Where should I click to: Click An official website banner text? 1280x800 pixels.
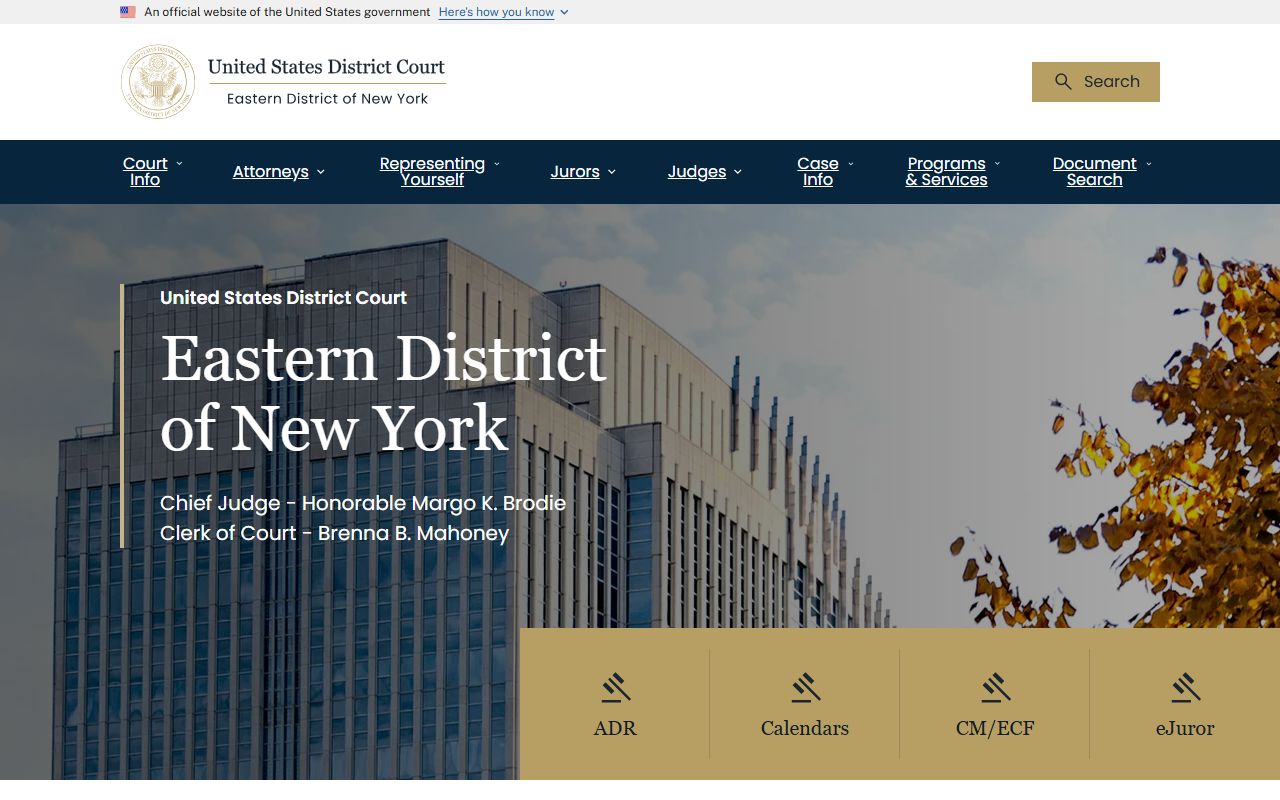tap(287, 12)
